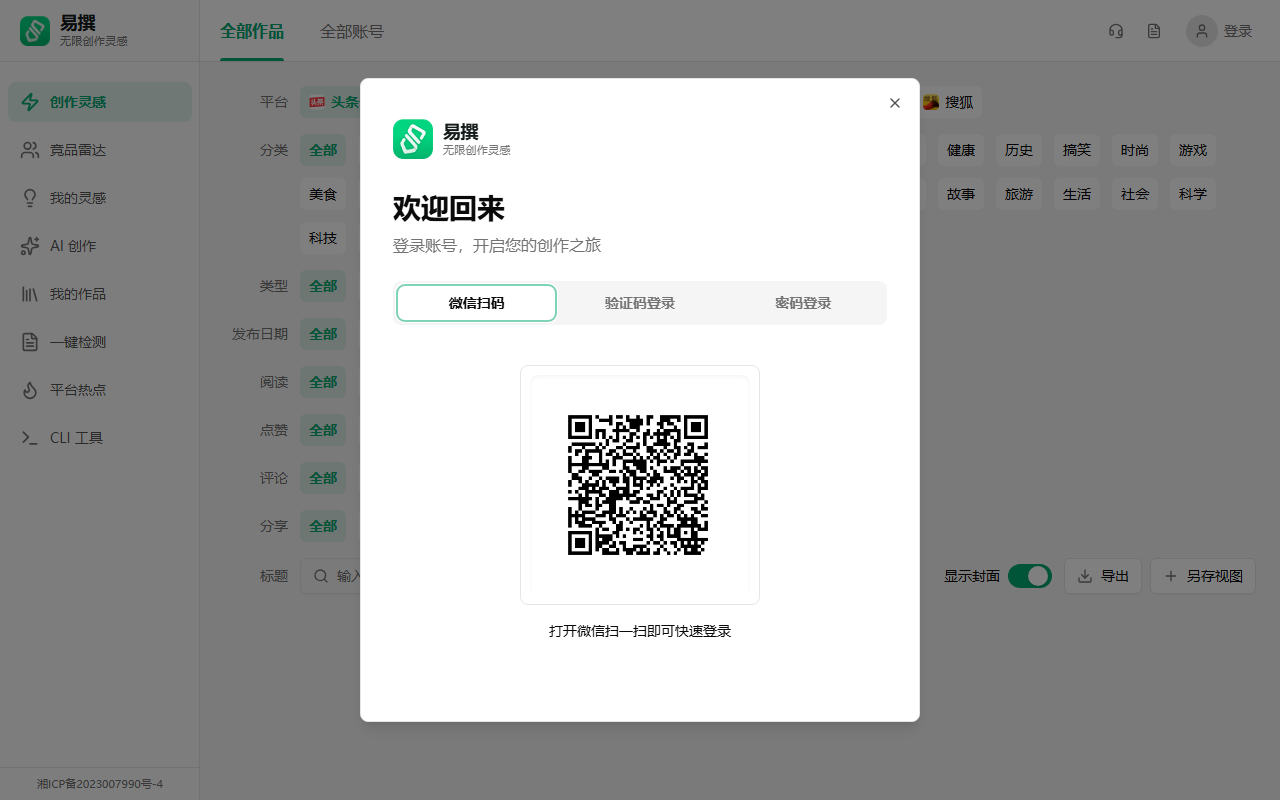Screen dimensions: 1280x800
Task: Select 全部 in the 分享 row
Action: click(323, 526)
